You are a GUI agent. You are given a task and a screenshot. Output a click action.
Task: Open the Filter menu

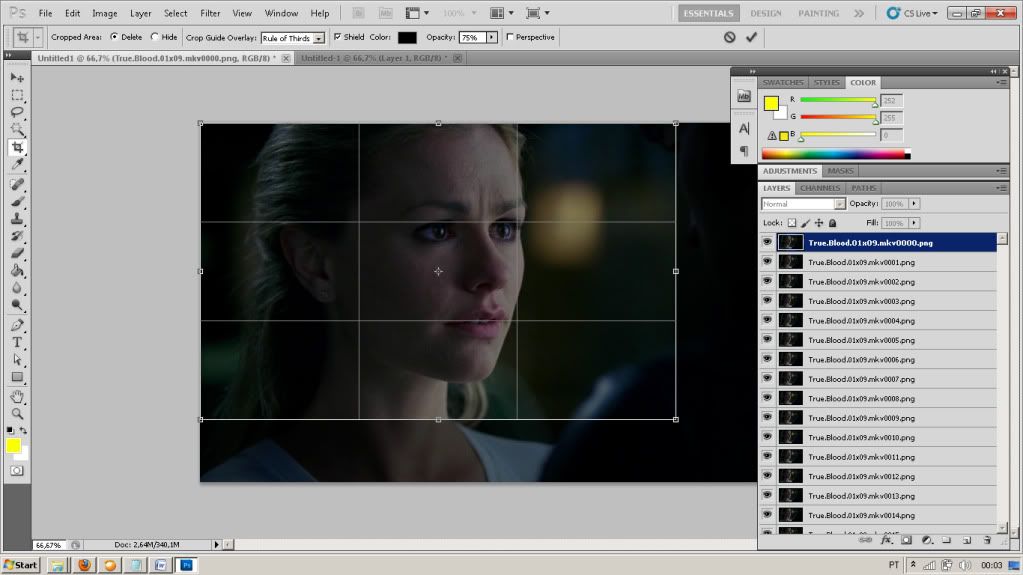(x=210, y=13)
